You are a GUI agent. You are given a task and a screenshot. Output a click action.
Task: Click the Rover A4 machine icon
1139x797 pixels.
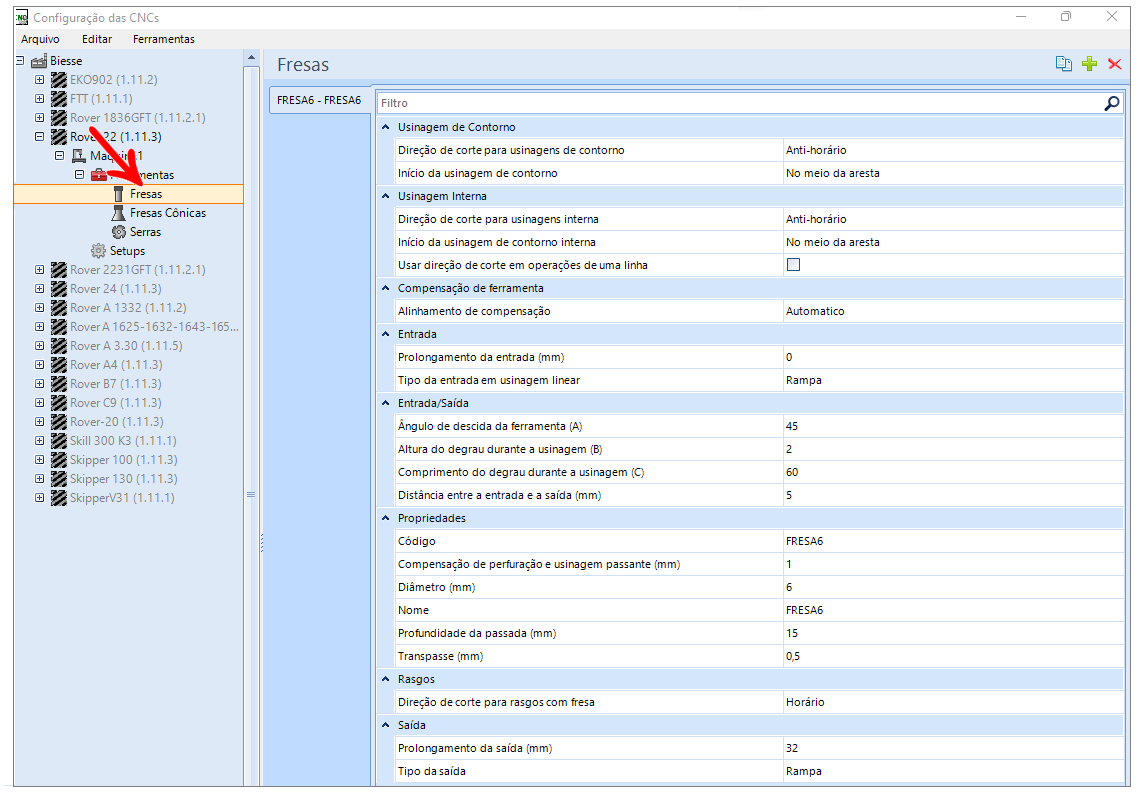pyautogui.click(x=59, y=365)
